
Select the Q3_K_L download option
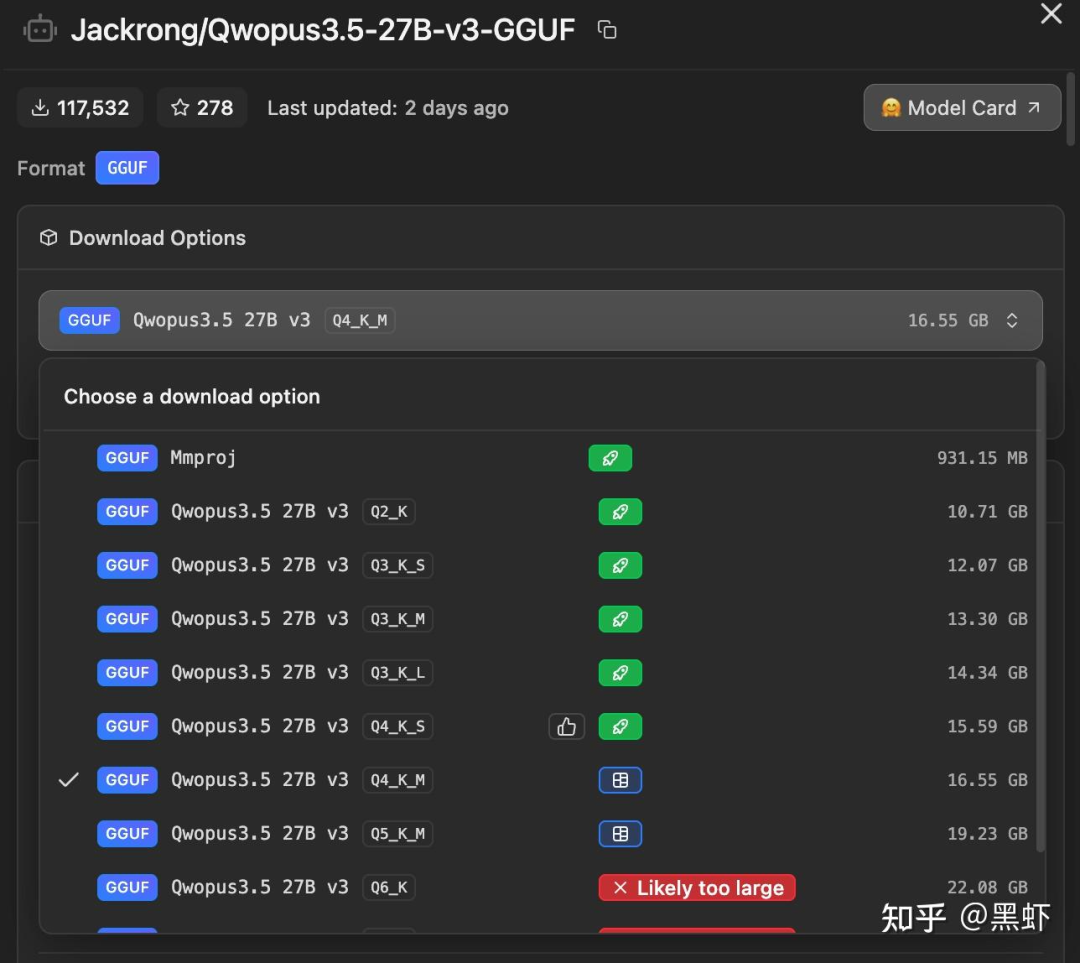point(541,673)
